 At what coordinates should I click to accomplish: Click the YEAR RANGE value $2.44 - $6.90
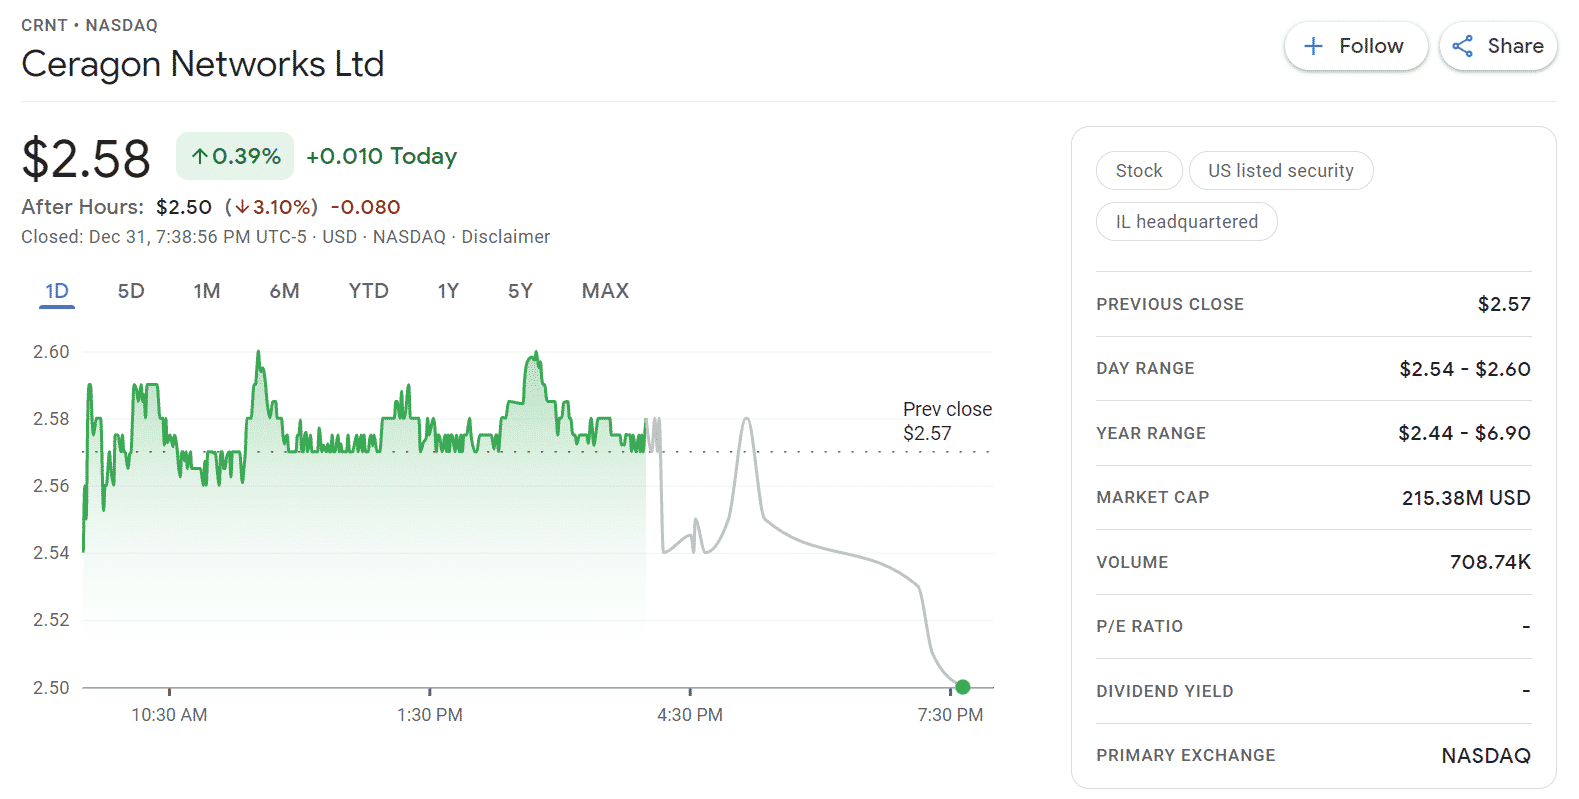pos(1465,433)
